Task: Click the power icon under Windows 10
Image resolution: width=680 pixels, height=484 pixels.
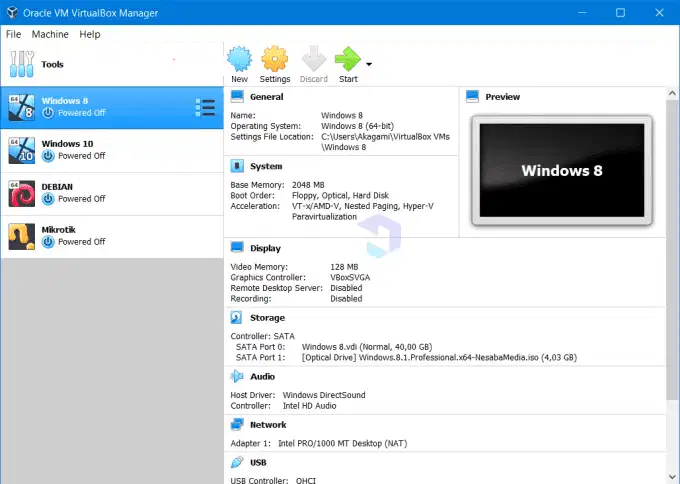Action: coord(48,156)
